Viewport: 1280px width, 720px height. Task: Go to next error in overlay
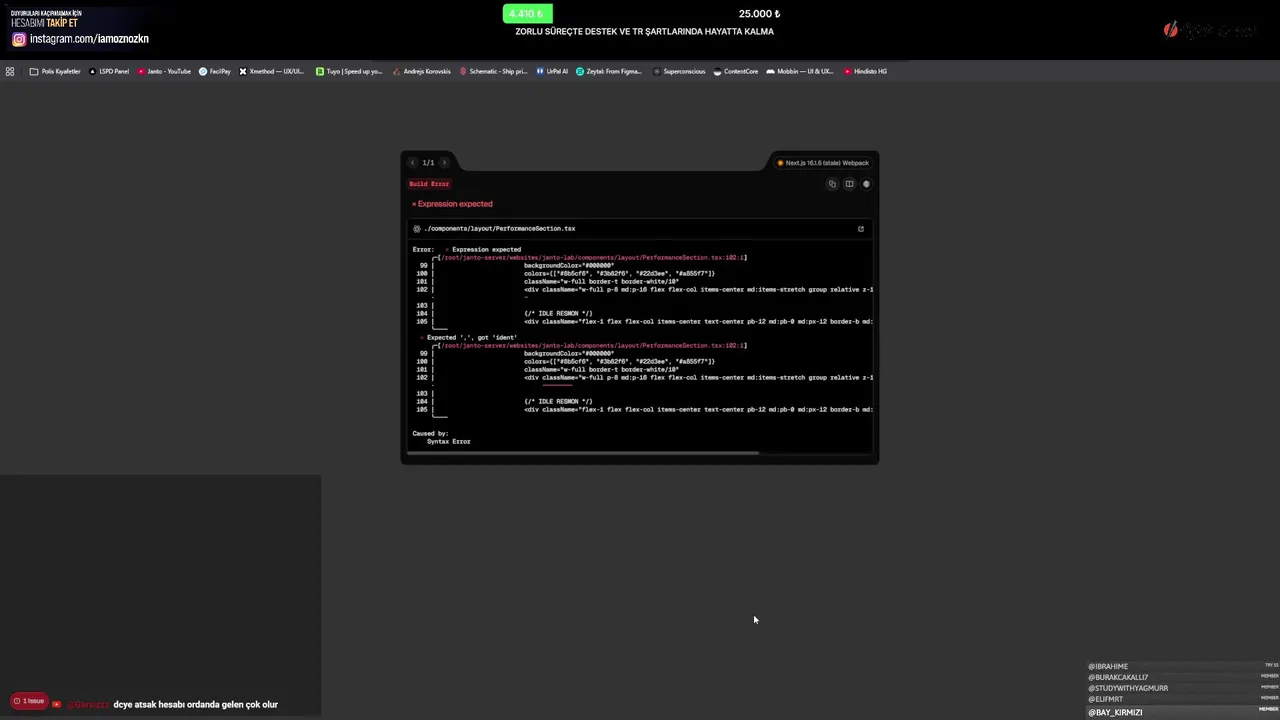pyautogui.click(x=445, y=163)
